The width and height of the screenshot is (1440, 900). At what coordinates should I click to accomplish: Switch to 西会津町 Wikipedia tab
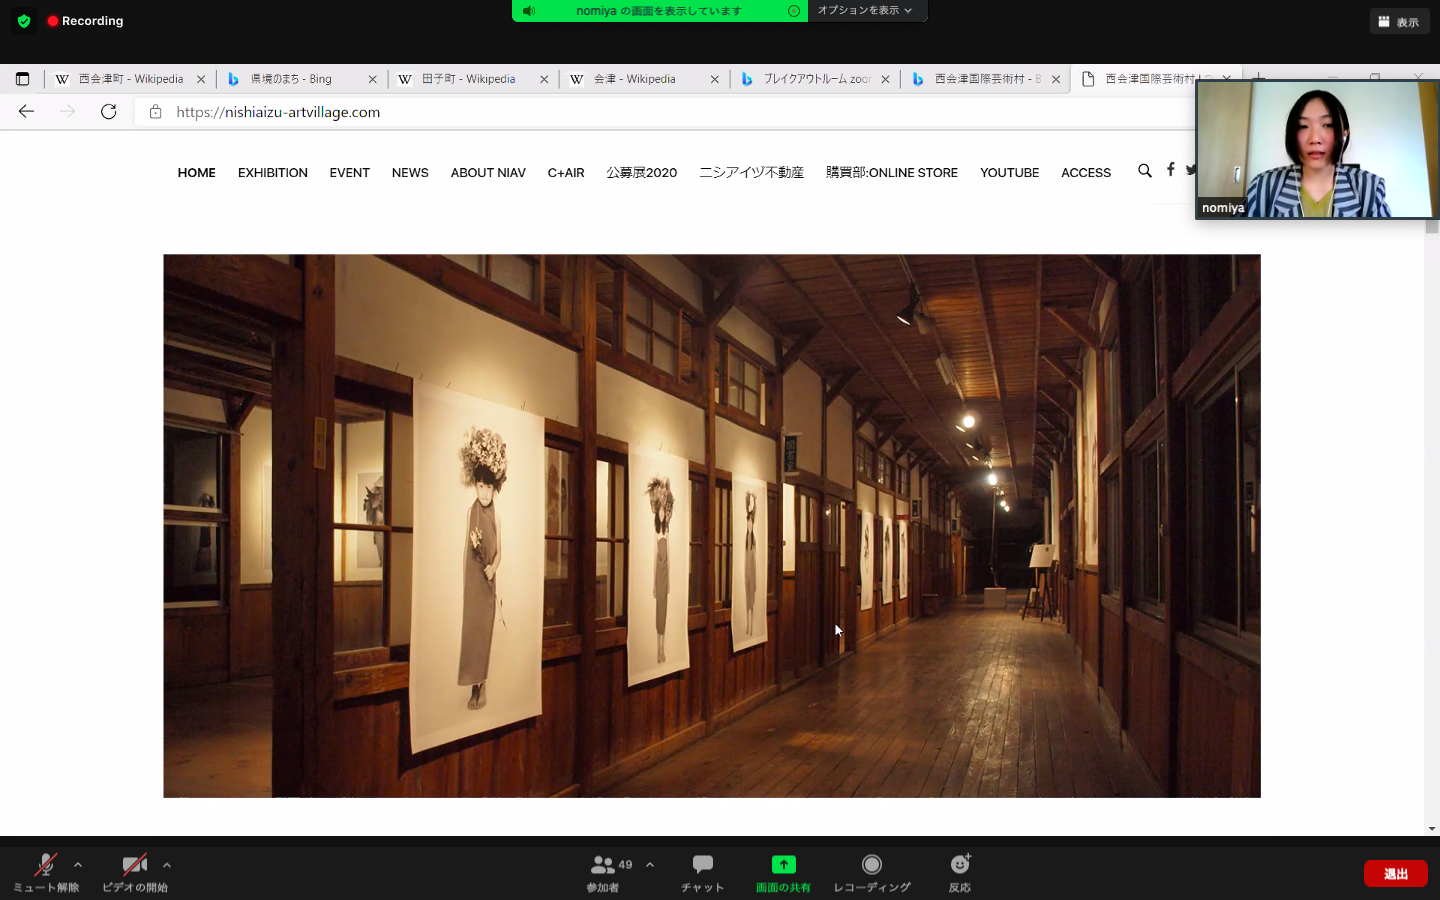pos(130,79)
